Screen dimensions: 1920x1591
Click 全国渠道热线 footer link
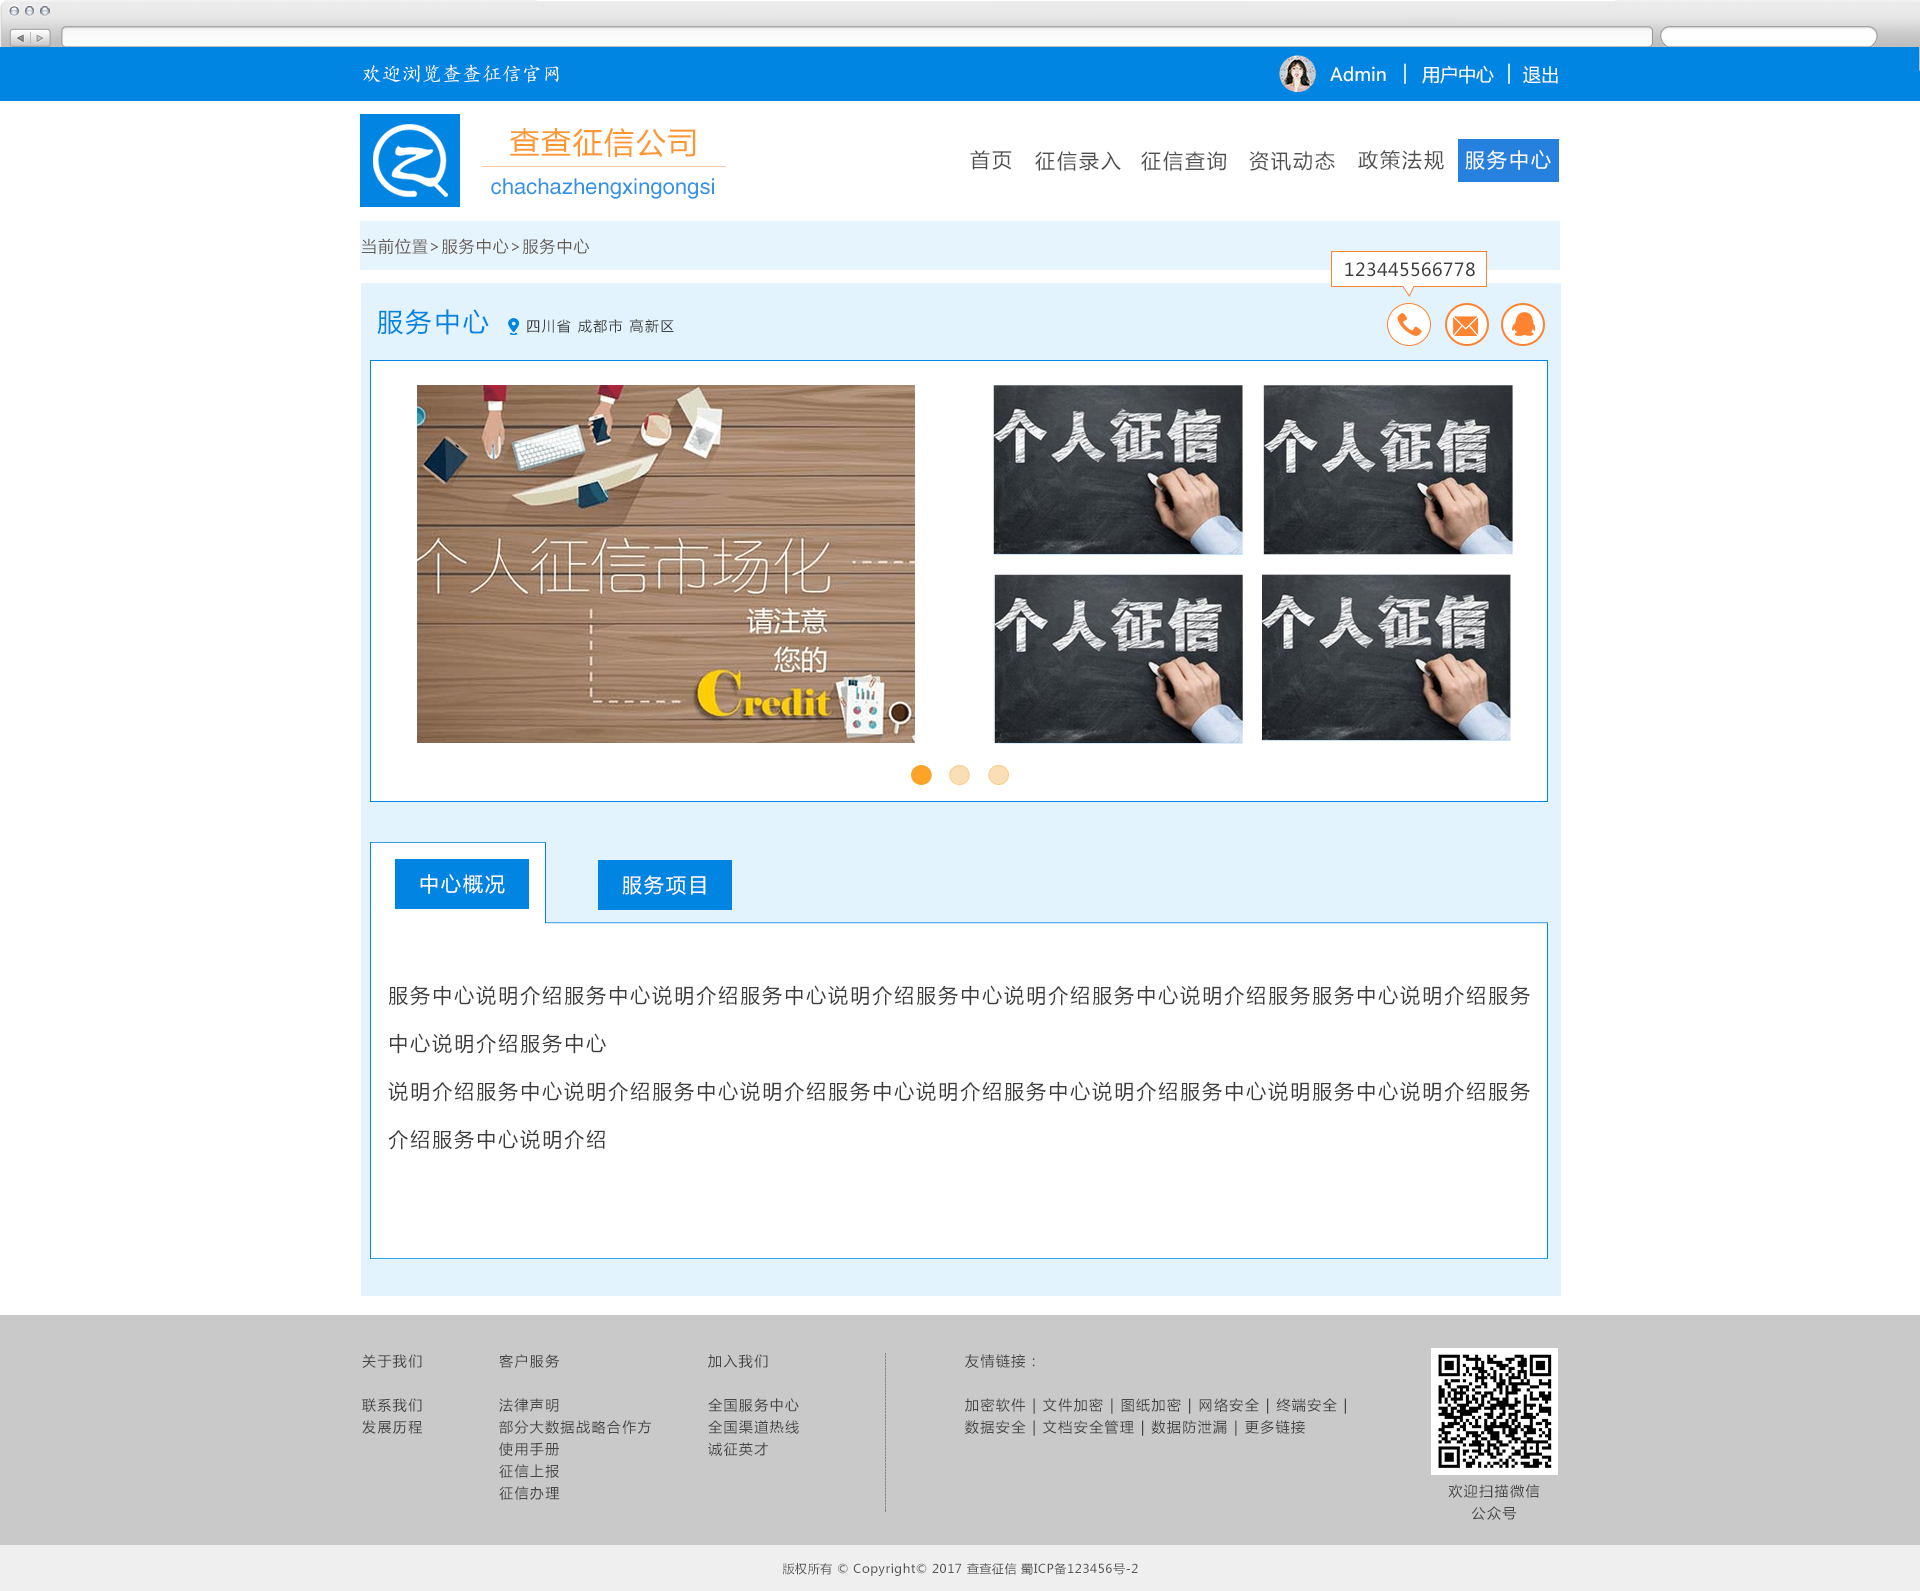[753, 1427]
